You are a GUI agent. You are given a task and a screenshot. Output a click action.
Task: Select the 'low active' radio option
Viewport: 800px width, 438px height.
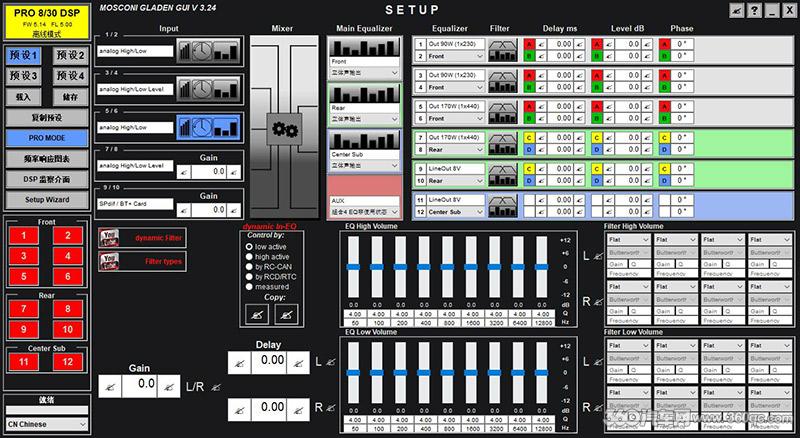point(249,247)
